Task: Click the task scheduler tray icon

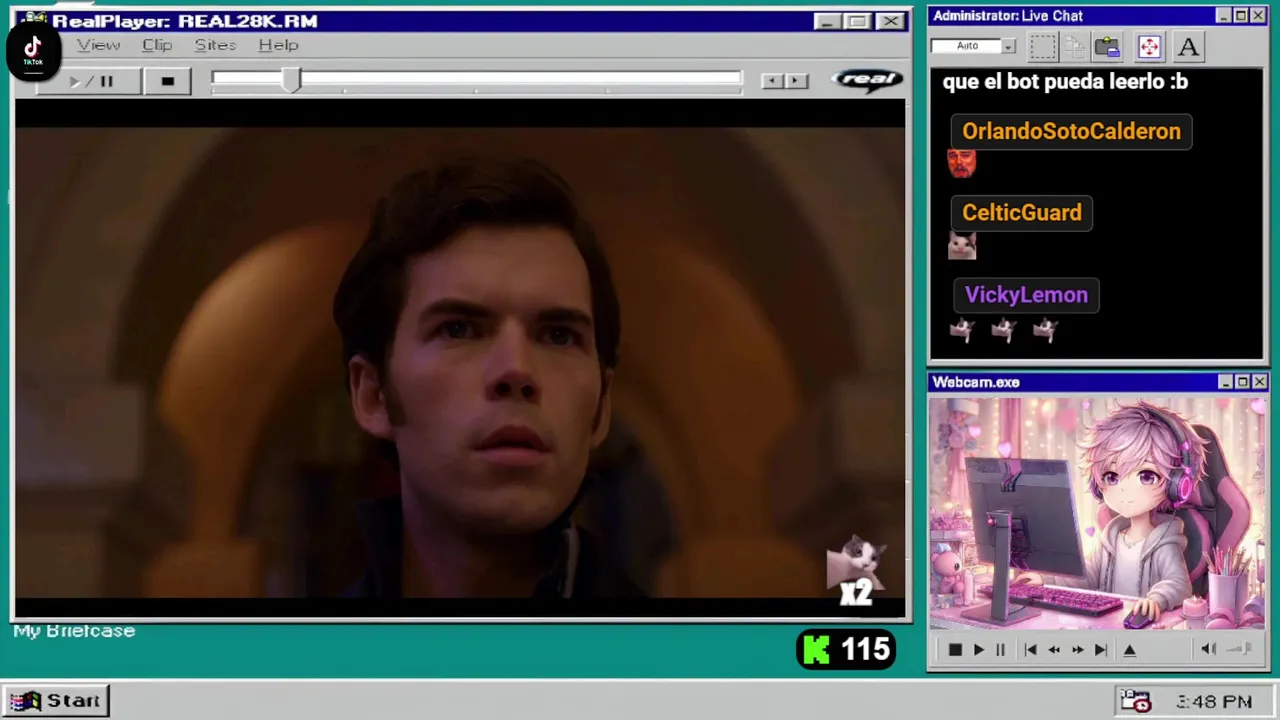Action: 1135,701
